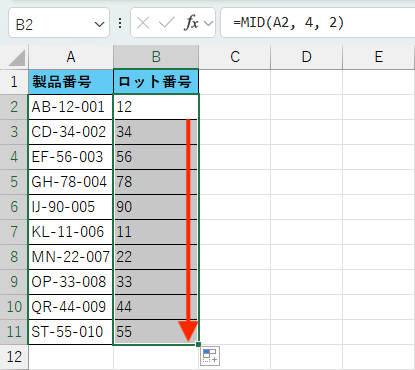Select cell containing KL-11-006
Screen dimensions: 415x370
pos(71,232)
